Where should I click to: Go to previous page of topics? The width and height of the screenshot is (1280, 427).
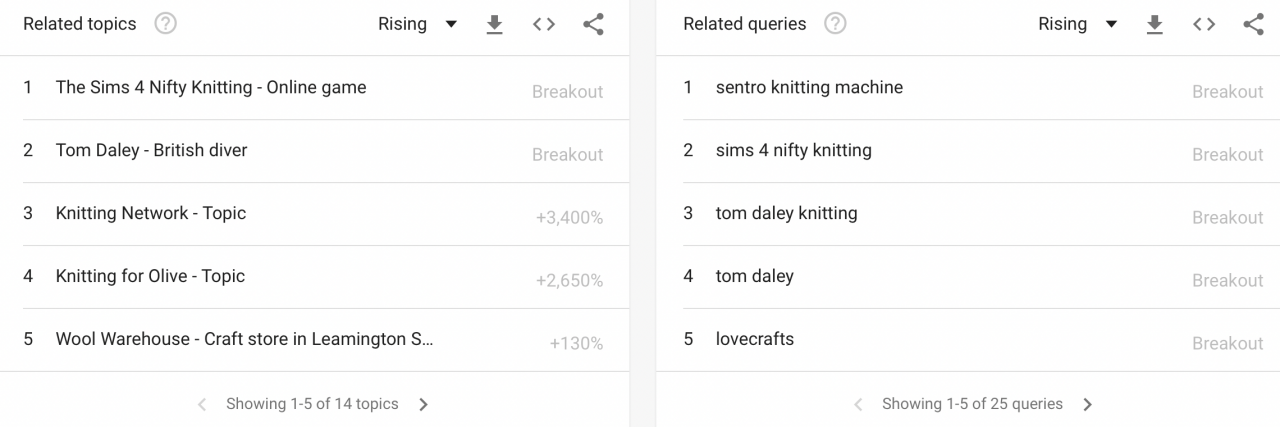(x=202, y=405)
